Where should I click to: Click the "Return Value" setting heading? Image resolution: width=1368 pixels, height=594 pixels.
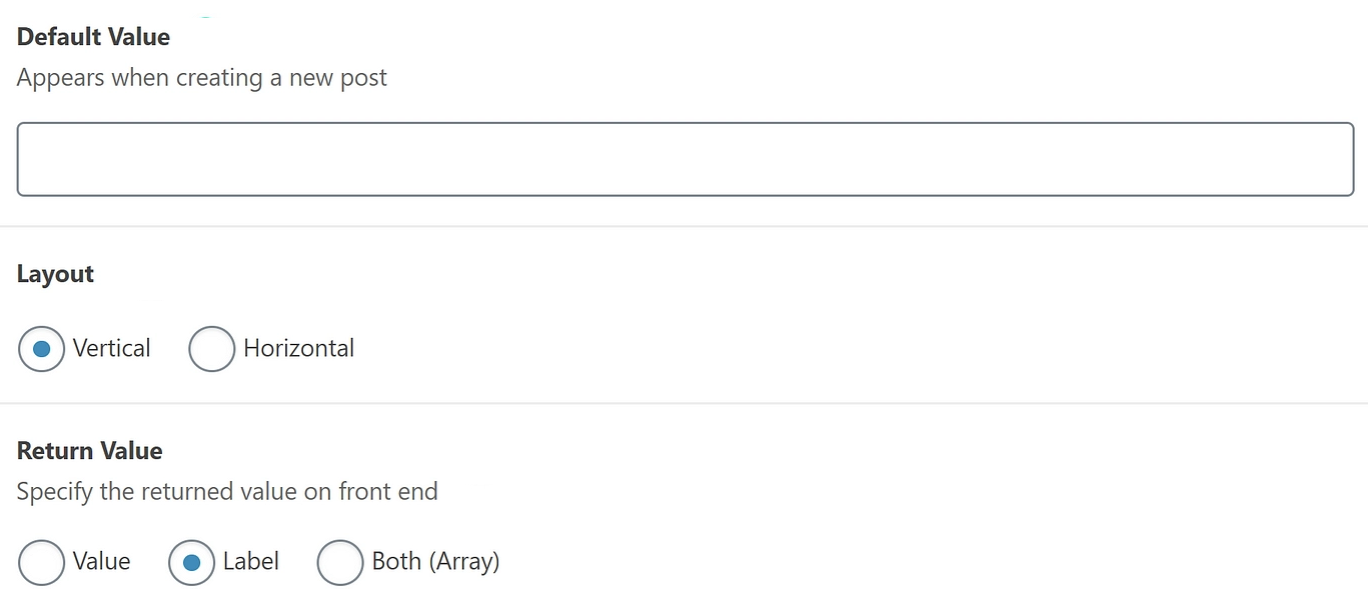tap(90, 451)
